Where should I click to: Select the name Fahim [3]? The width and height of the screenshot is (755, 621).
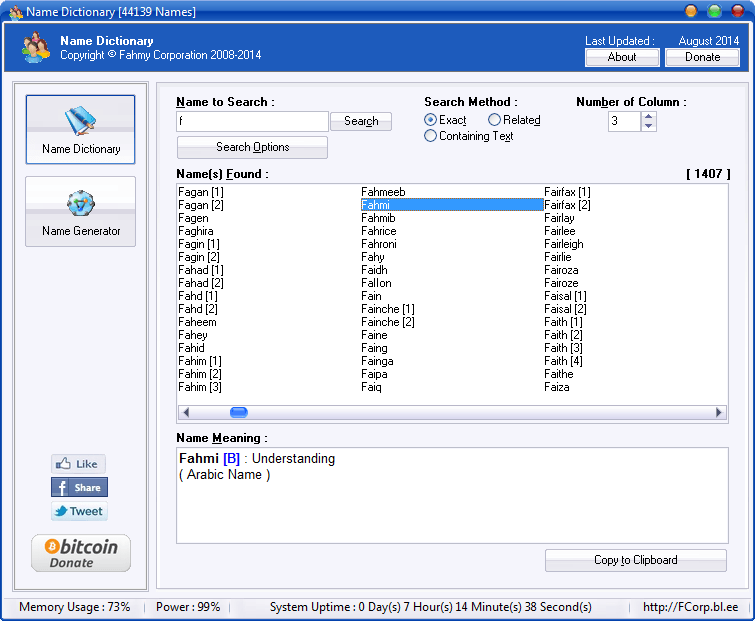point(200,387)
